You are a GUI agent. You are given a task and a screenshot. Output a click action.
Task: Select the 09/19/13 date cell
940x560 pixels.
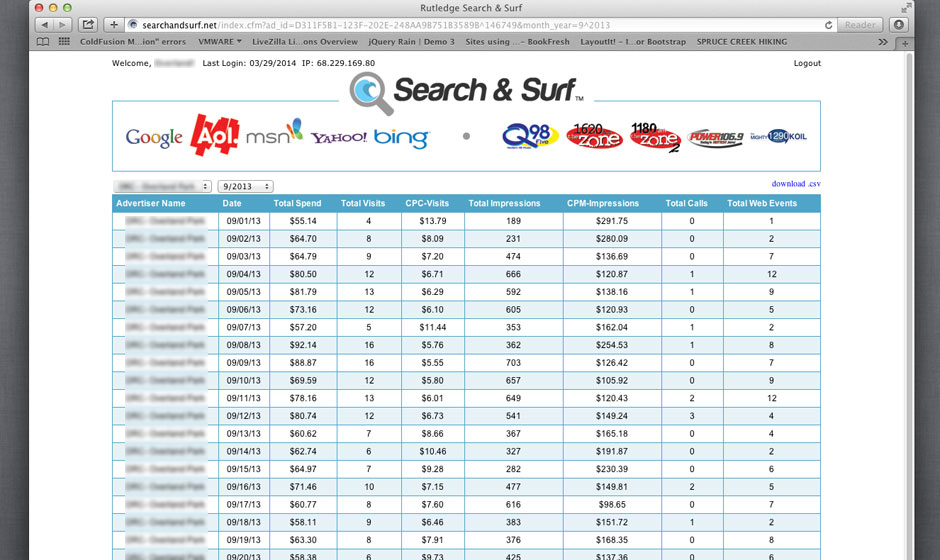(243, 540)
